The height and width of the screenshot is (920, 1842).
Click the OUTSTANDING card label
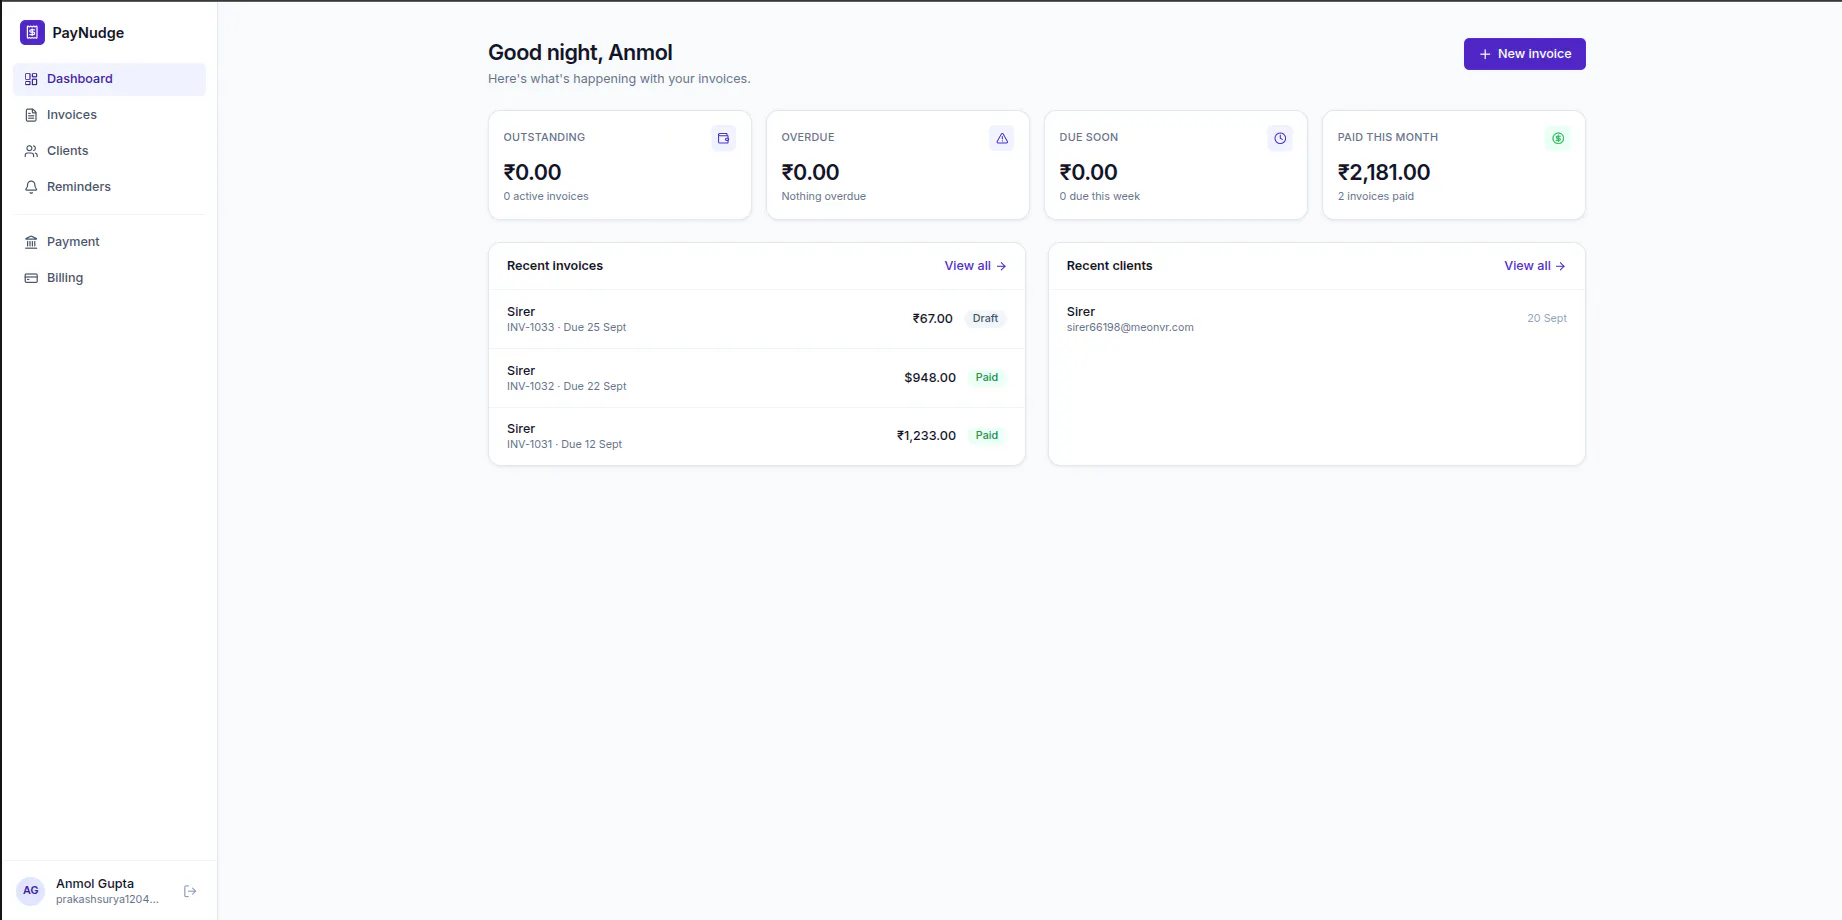[544, 138]
